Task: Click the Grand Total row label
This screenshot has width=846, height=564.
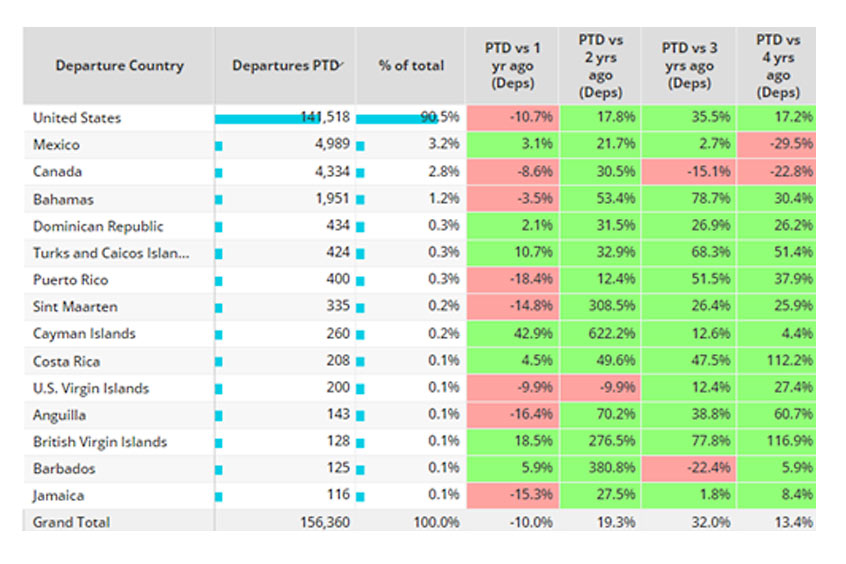Action: point(72,522)
